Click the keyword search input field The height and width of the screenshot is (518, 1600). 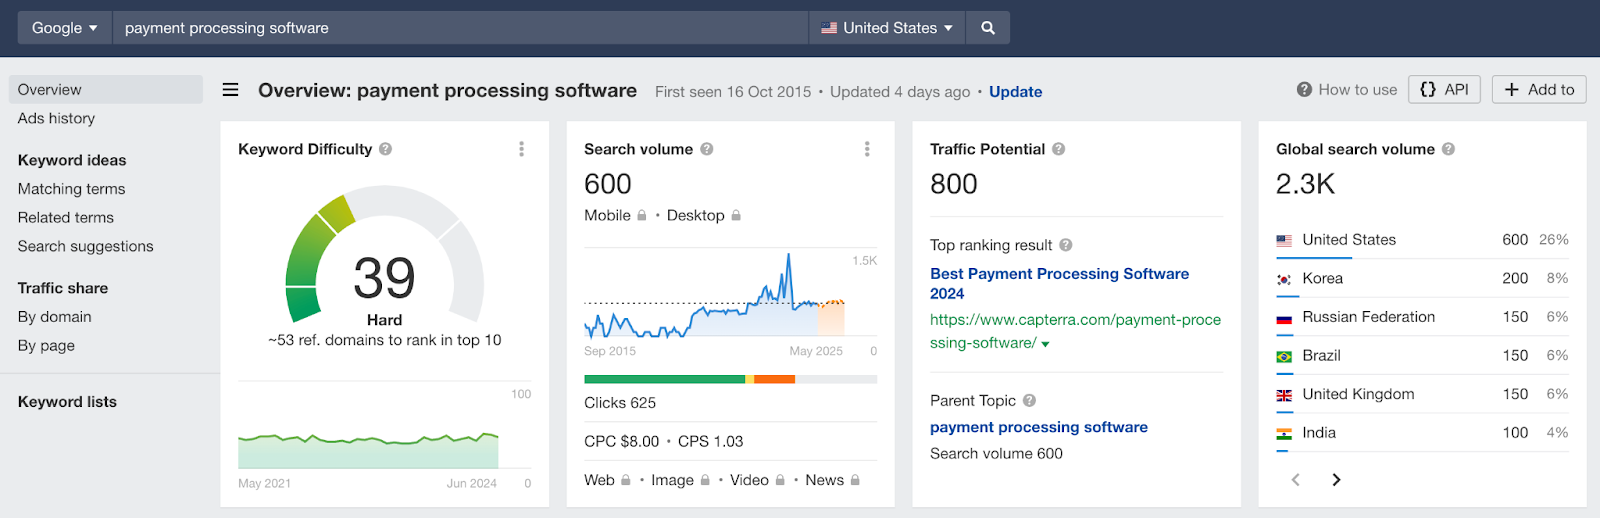click(460, 28)
